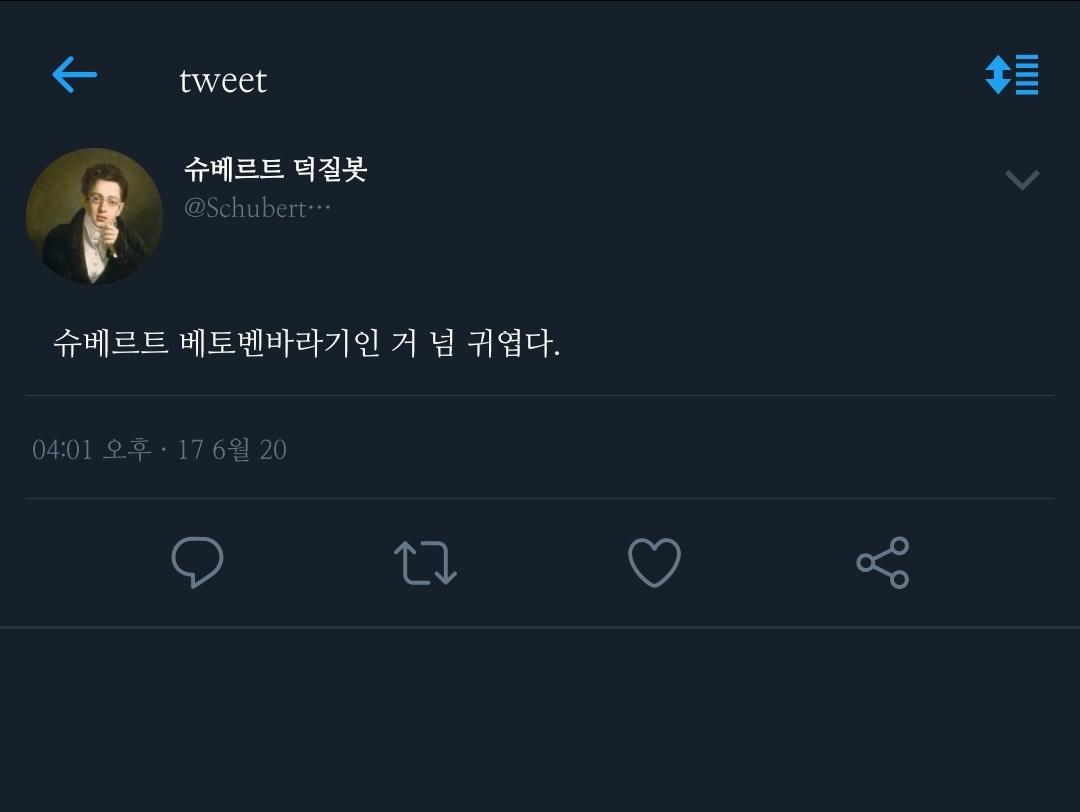This screenshot has width=1080, height=812.
Task: Click the tweet header title
Action: [223, 80]
